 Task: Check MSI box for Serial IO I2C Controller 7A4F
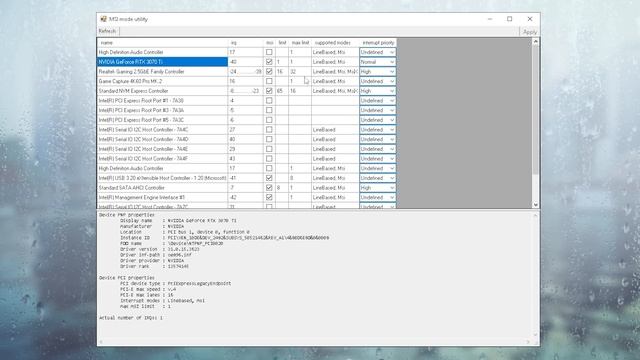click(x=269, y=159)
